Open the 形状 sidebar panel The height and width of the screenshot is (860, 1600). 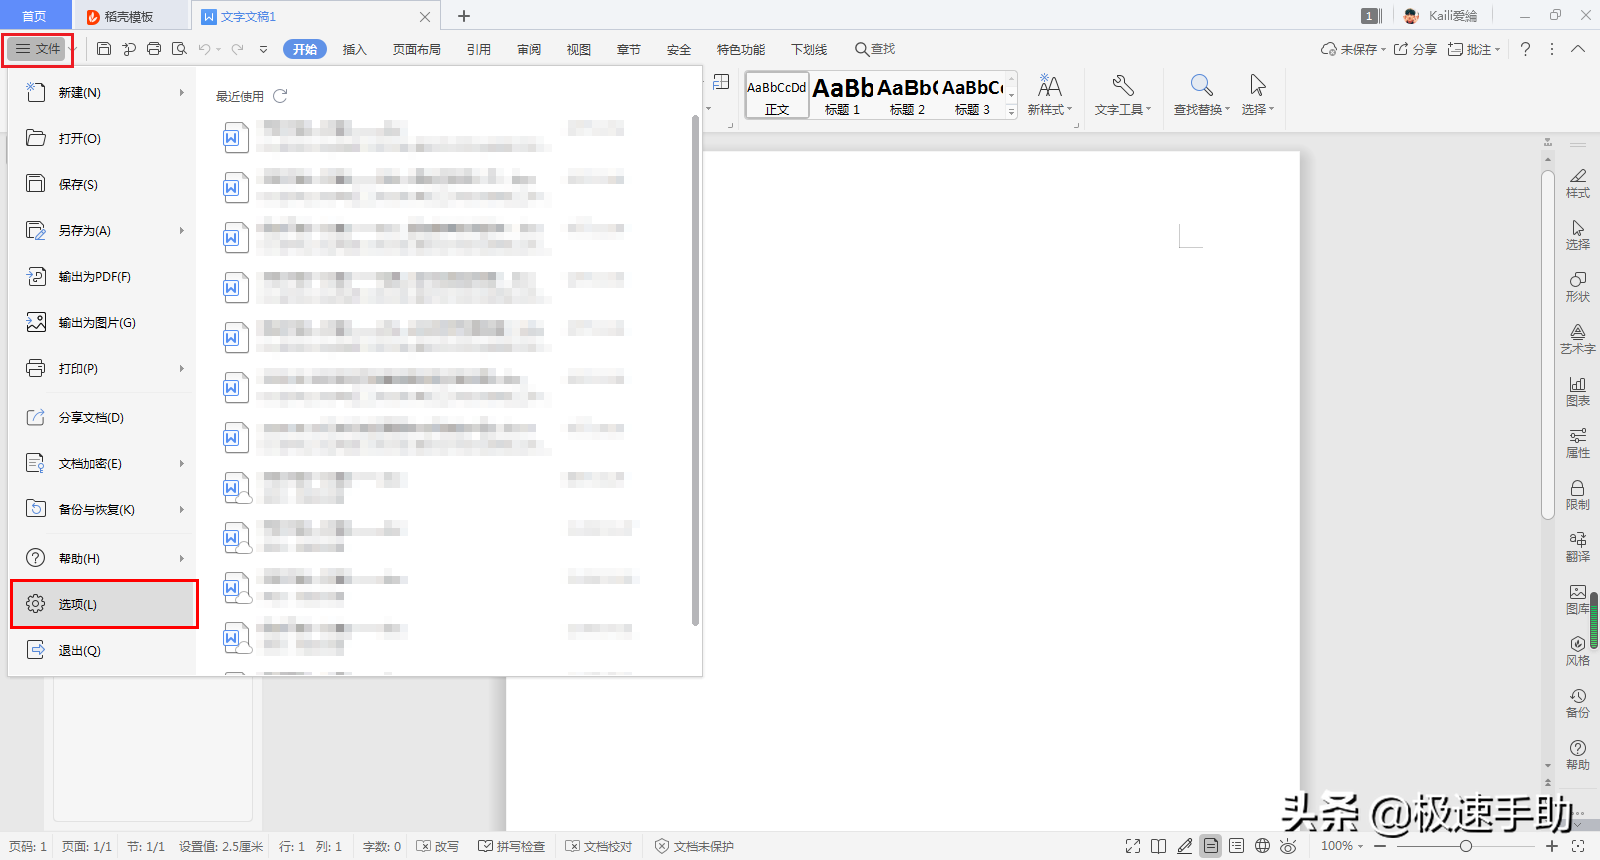tap(1578, 287)
